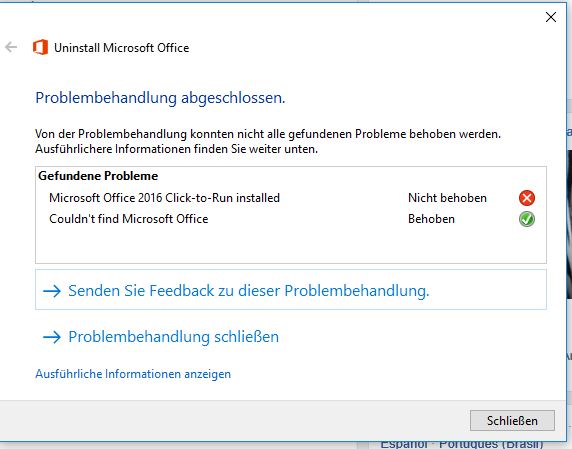Click the Problembehandlung abgeschlossen heading
The image size is (572, 449).
(160, 98)
